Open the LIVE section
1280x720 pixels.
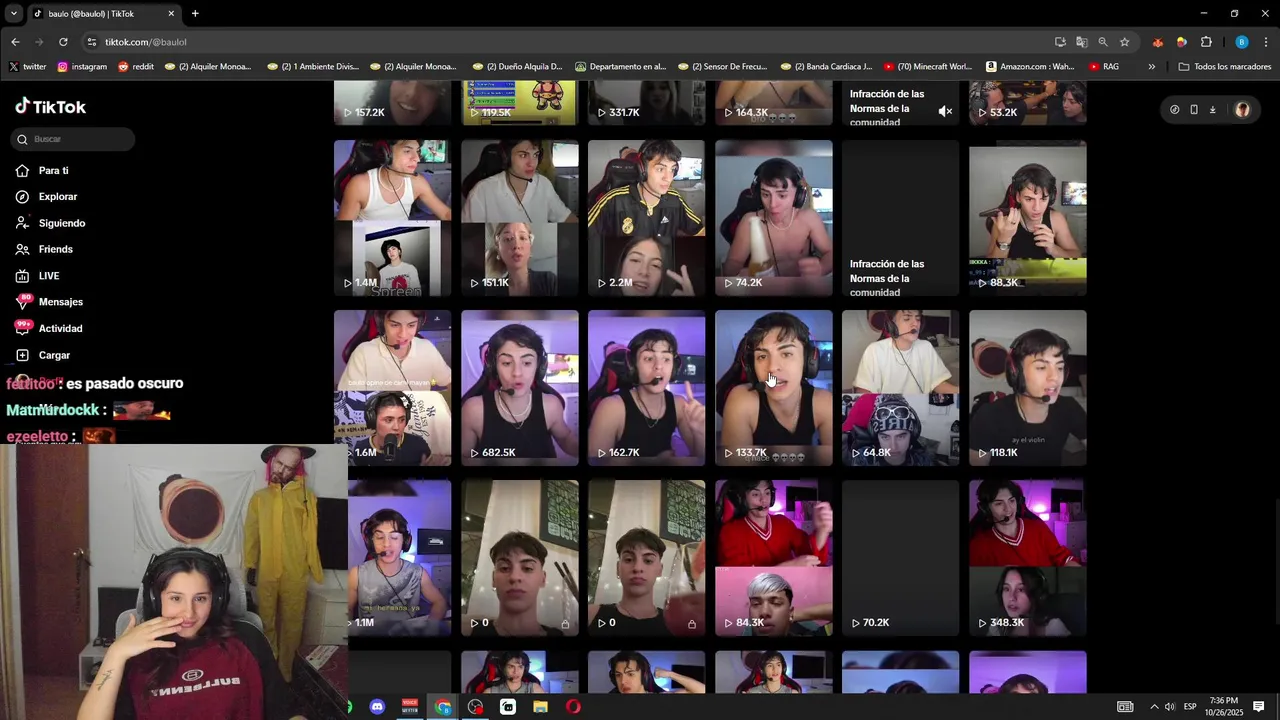(x=49, y=276)
